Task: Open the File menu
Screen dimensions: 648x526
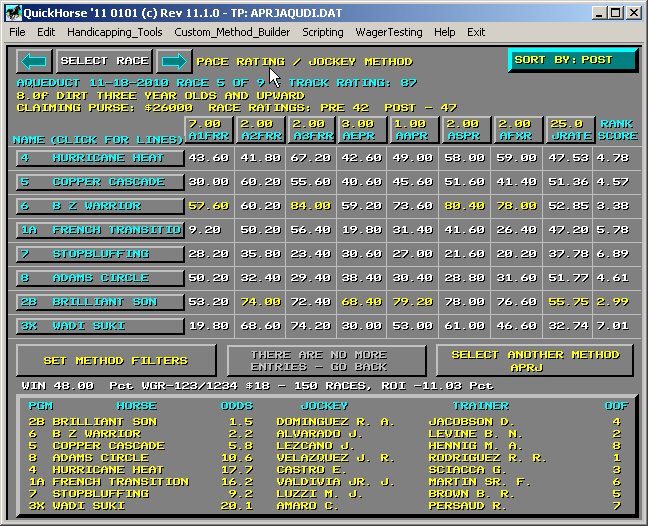Action: (x=18, y=32)
